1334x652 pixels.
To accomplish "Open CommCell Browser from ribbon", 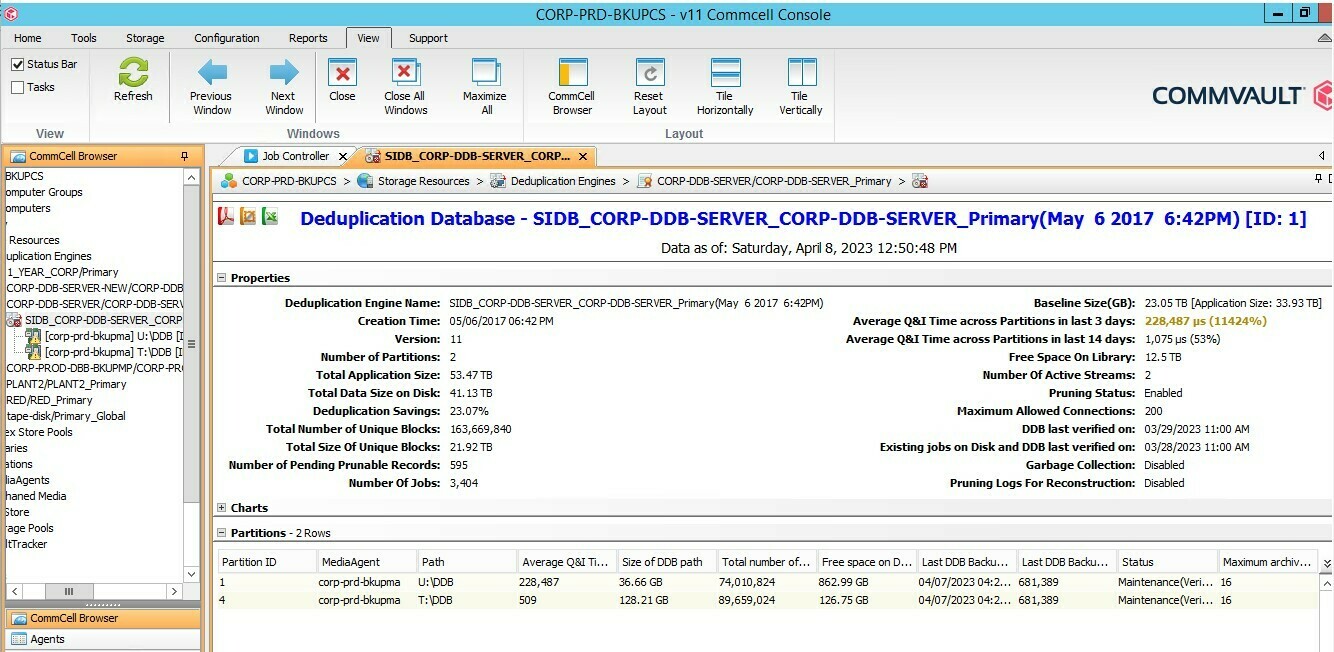I will pyautogui.click(x=572, y=72).
